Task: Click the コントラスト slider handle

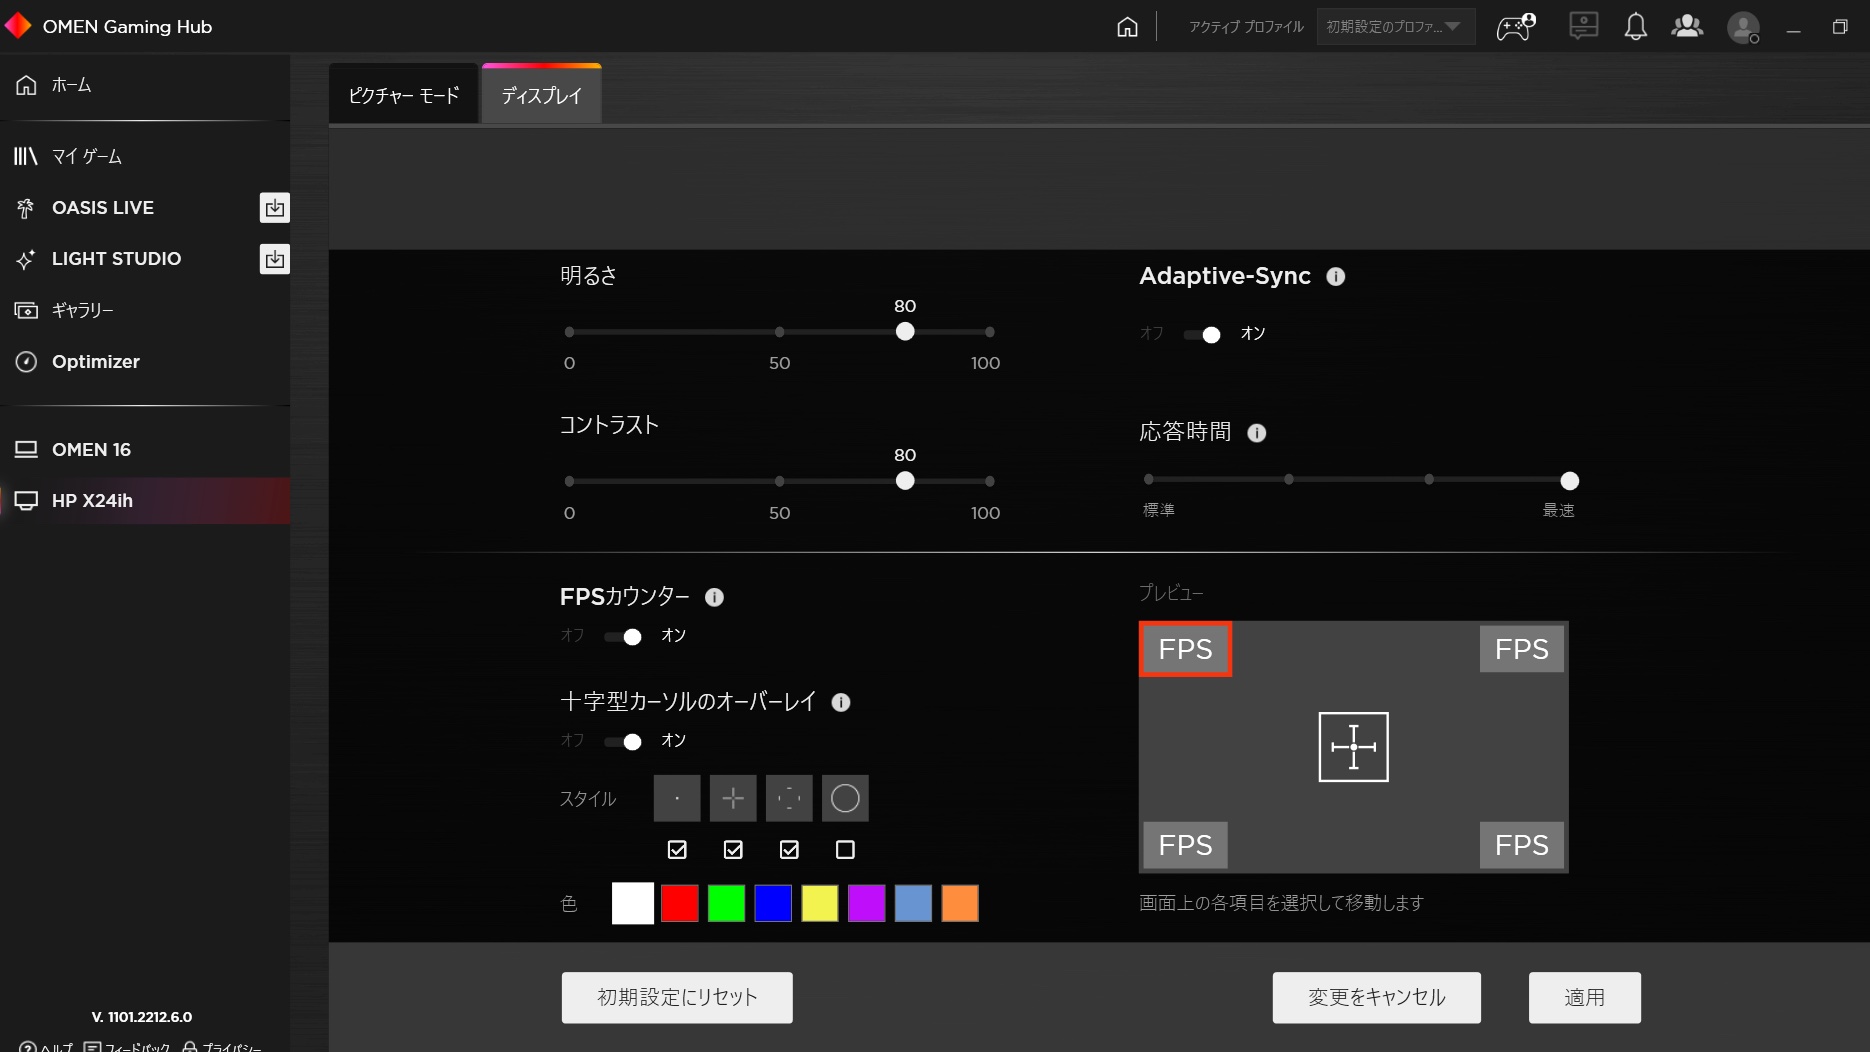Action: pos(905,481)
